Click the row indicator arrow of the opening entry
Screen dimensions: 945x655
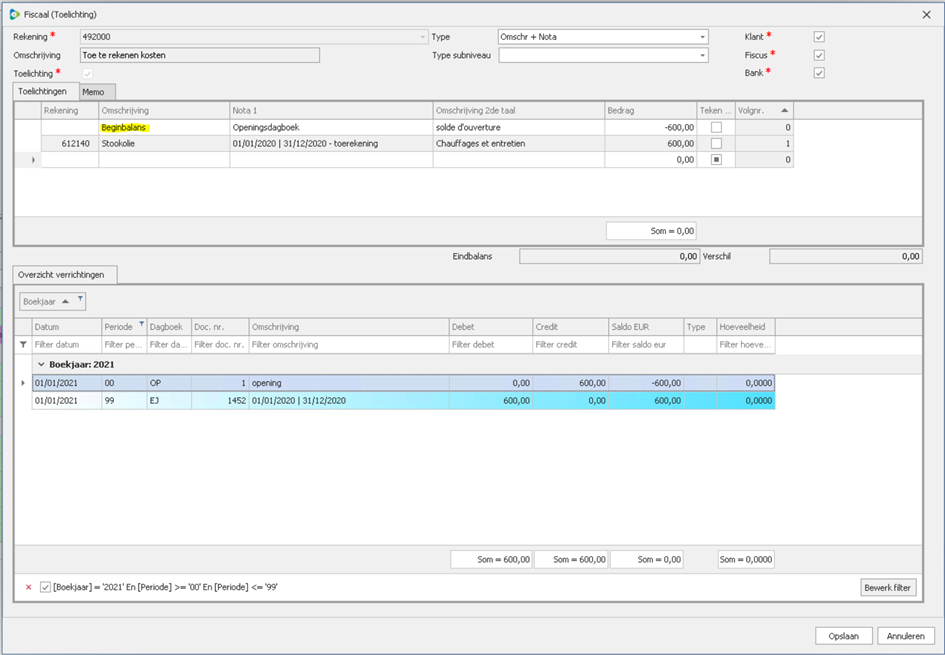click(23, 383)
